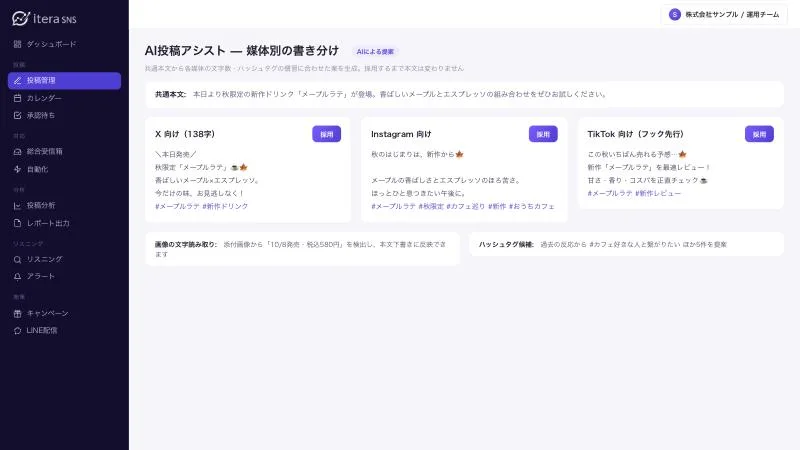Click the Instagram 向け card title
Viewport: 800px width, 450px height.
coord(401,134)
